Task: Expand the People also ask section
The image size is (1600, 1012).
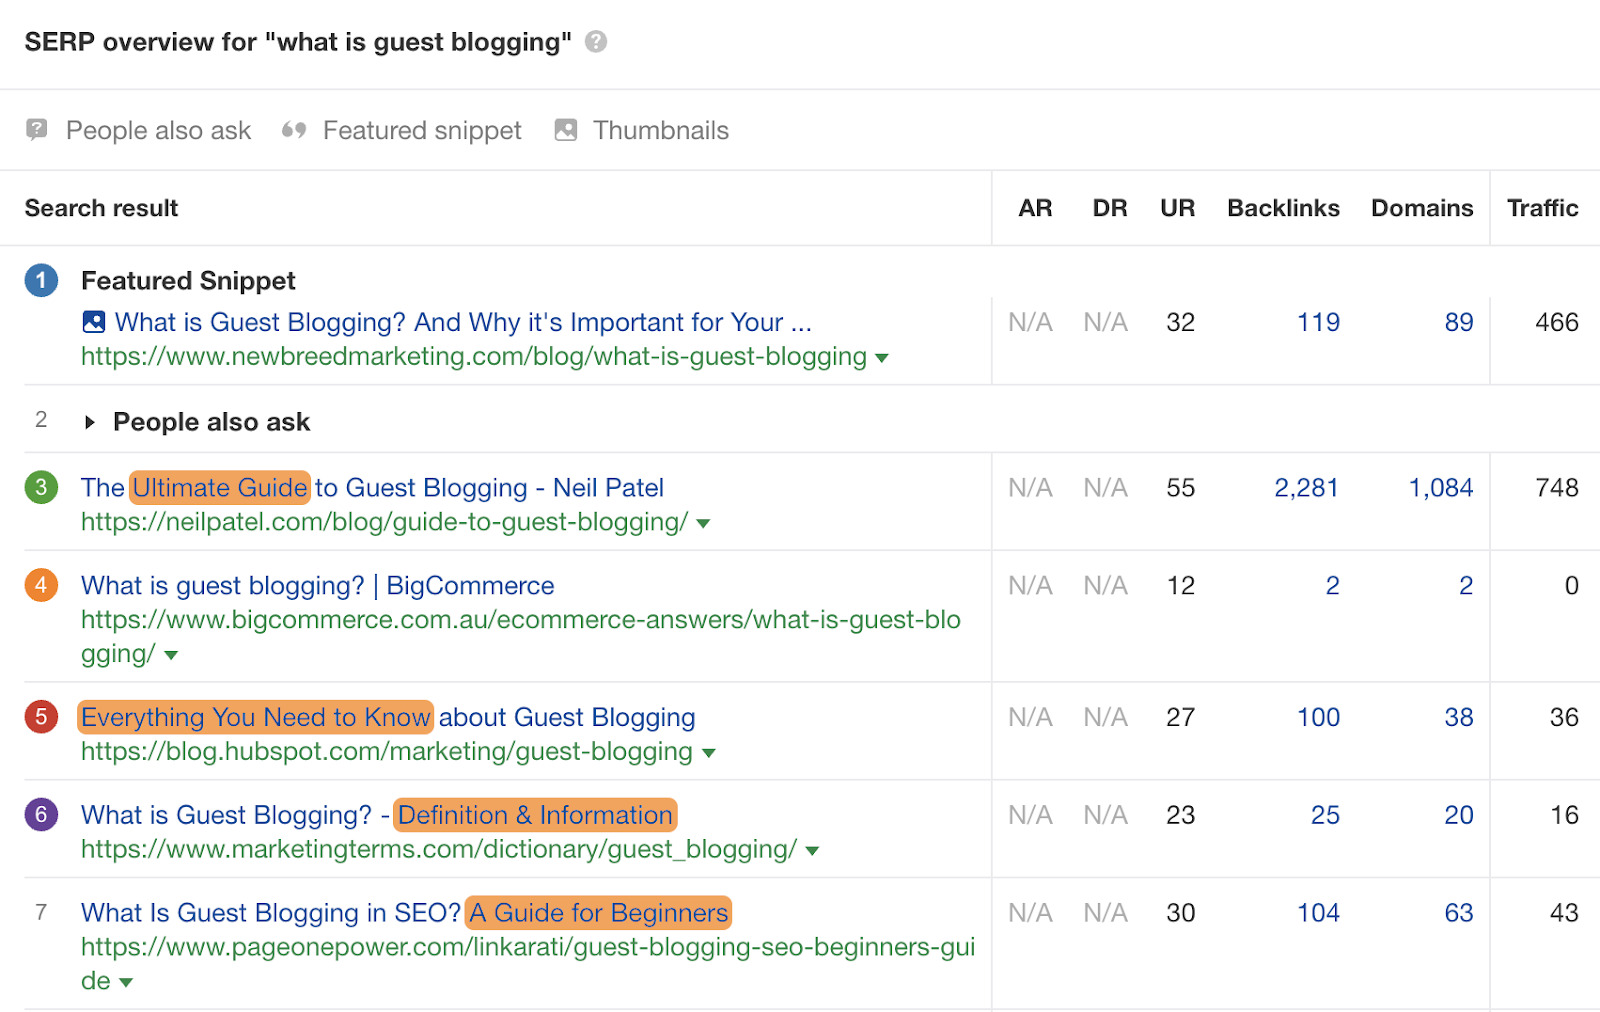Action: [x=88, y=421]
